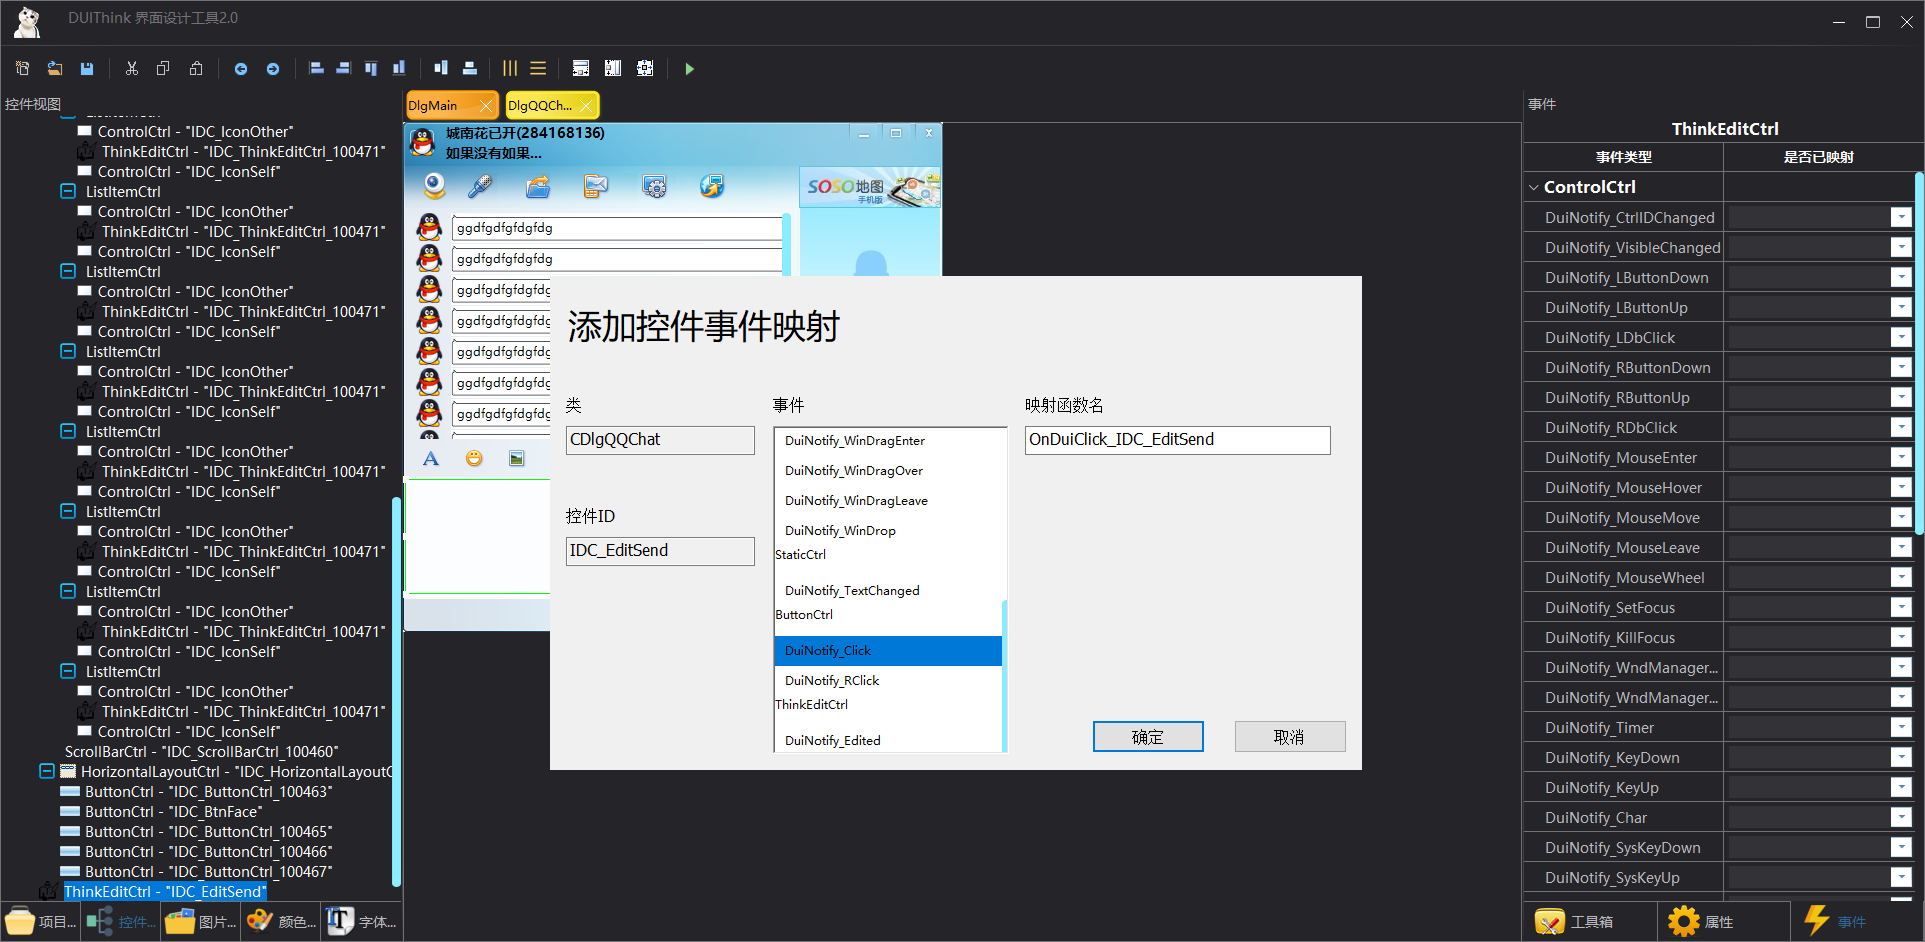Select DuiNotify_RClick in the event list
Viewport: 1925px width, 942px height.
point(832,681)
